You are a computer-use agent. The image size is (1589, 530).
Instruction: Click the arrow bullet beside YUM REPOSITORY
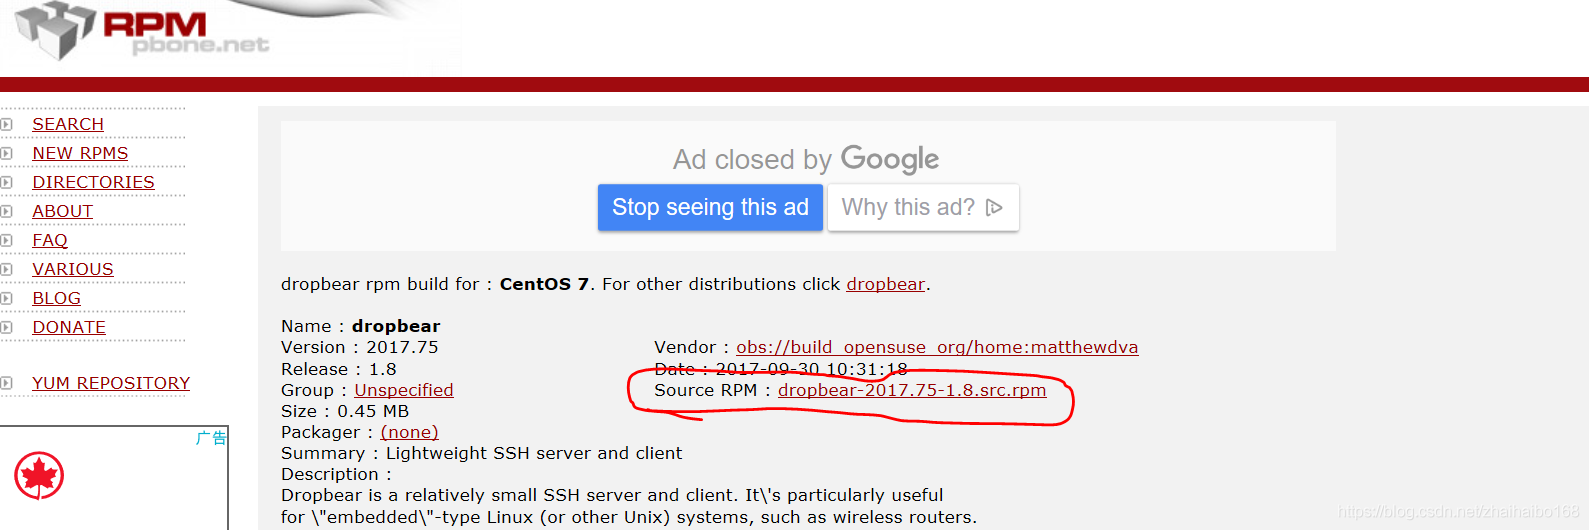click(x=6, y=383)
